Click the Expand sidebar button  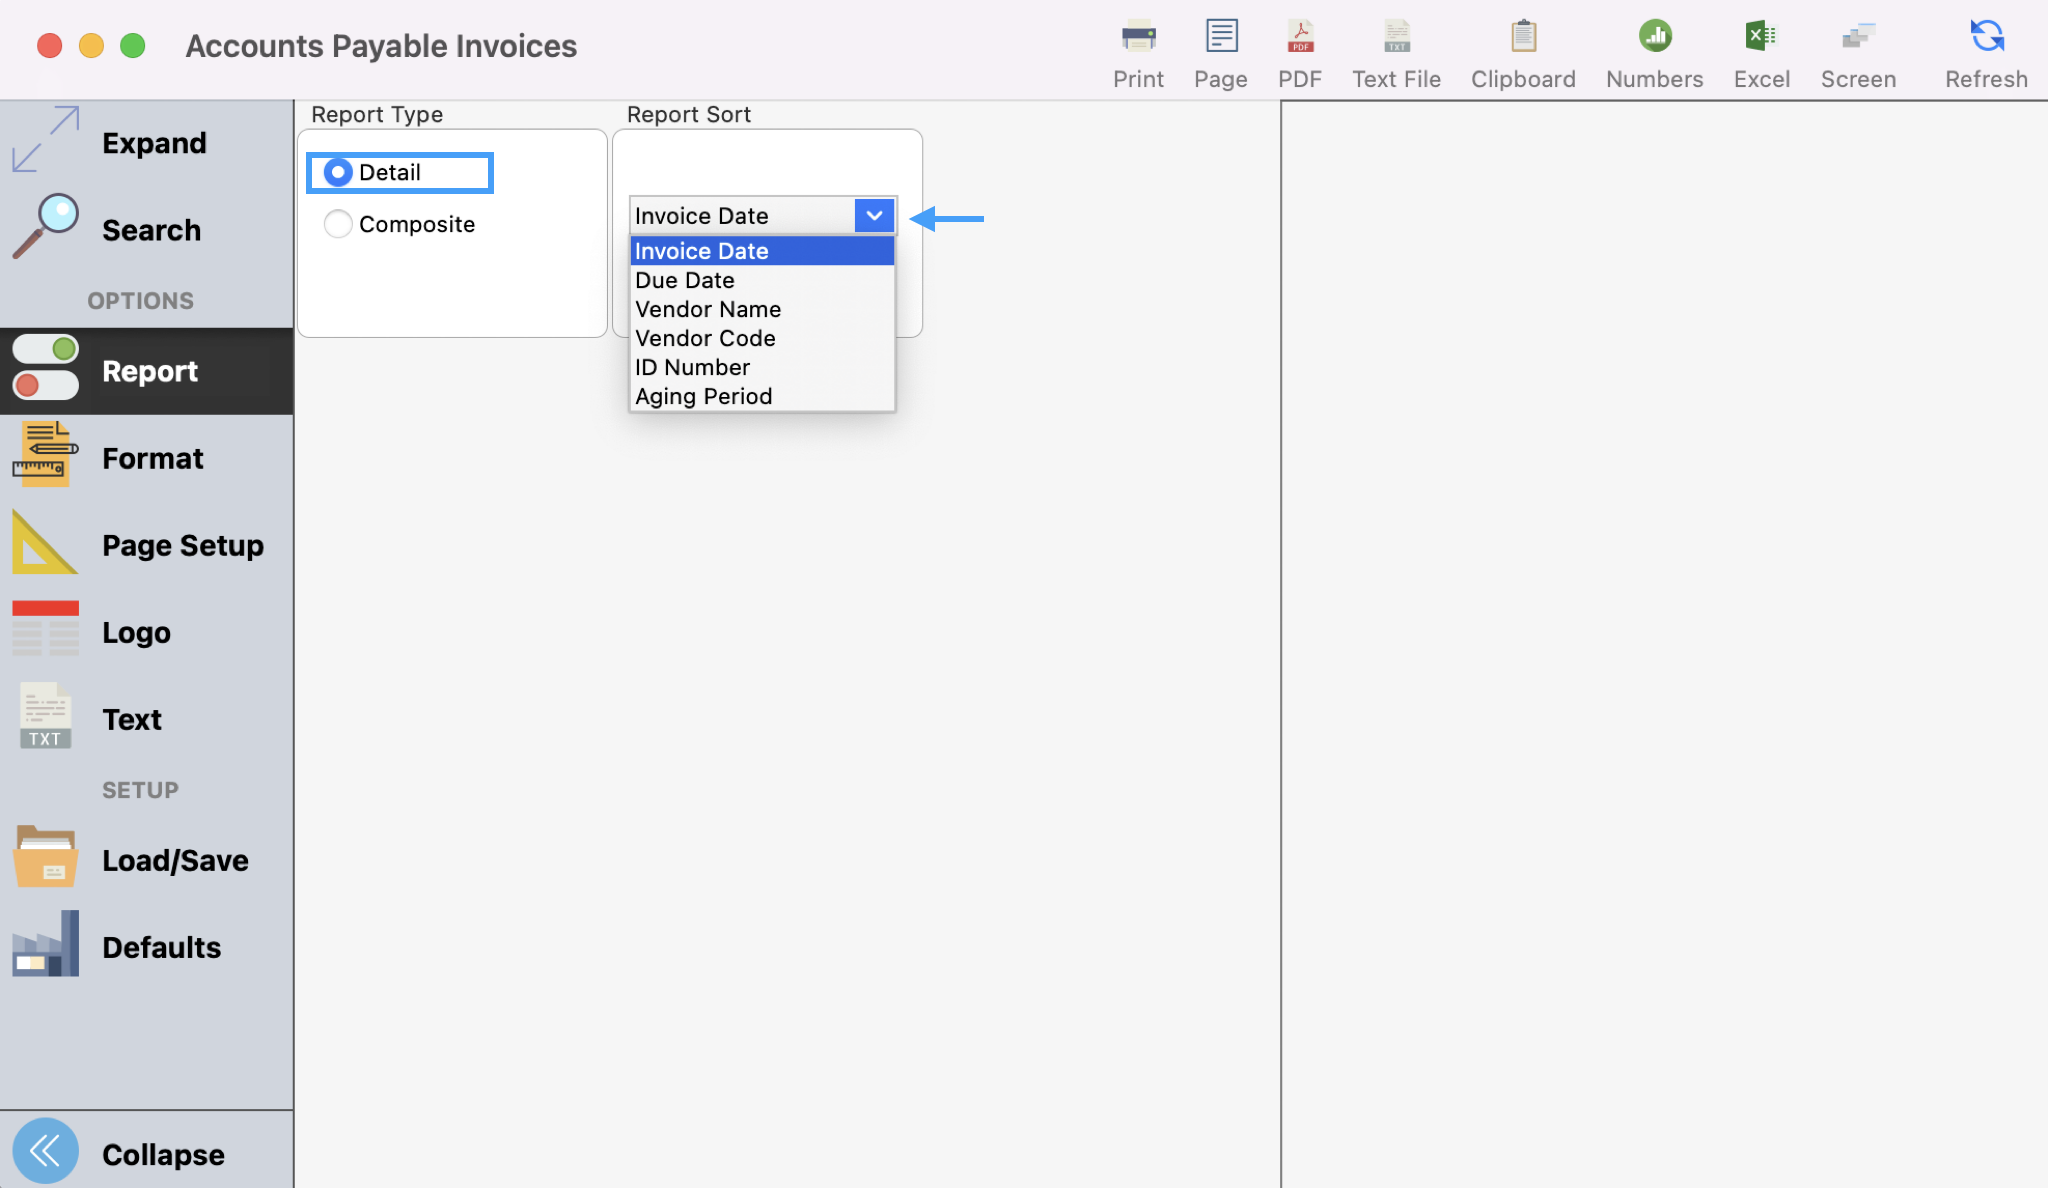click(146, 143)
